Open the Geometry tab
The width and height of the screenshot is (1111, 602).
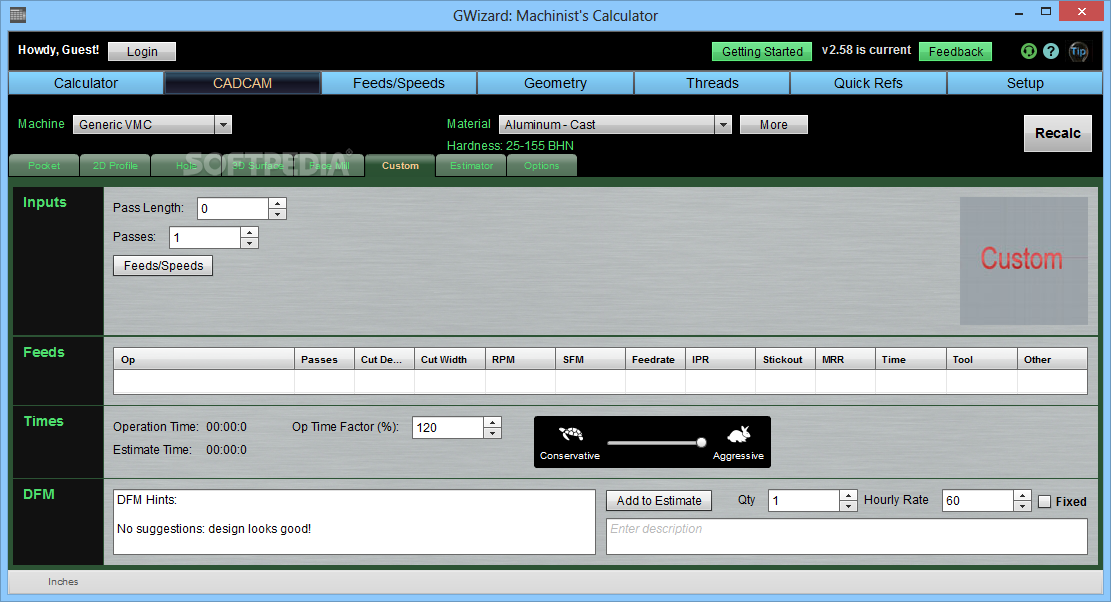(556, 83)
